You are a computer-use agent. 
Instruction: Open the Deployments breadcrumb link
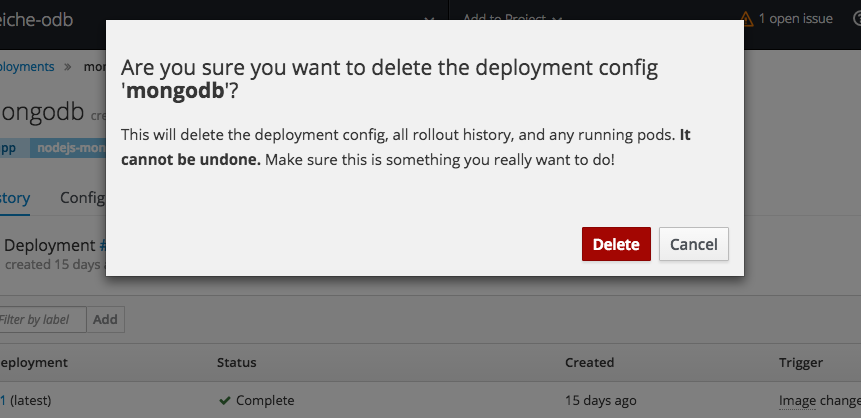(27, 66)
